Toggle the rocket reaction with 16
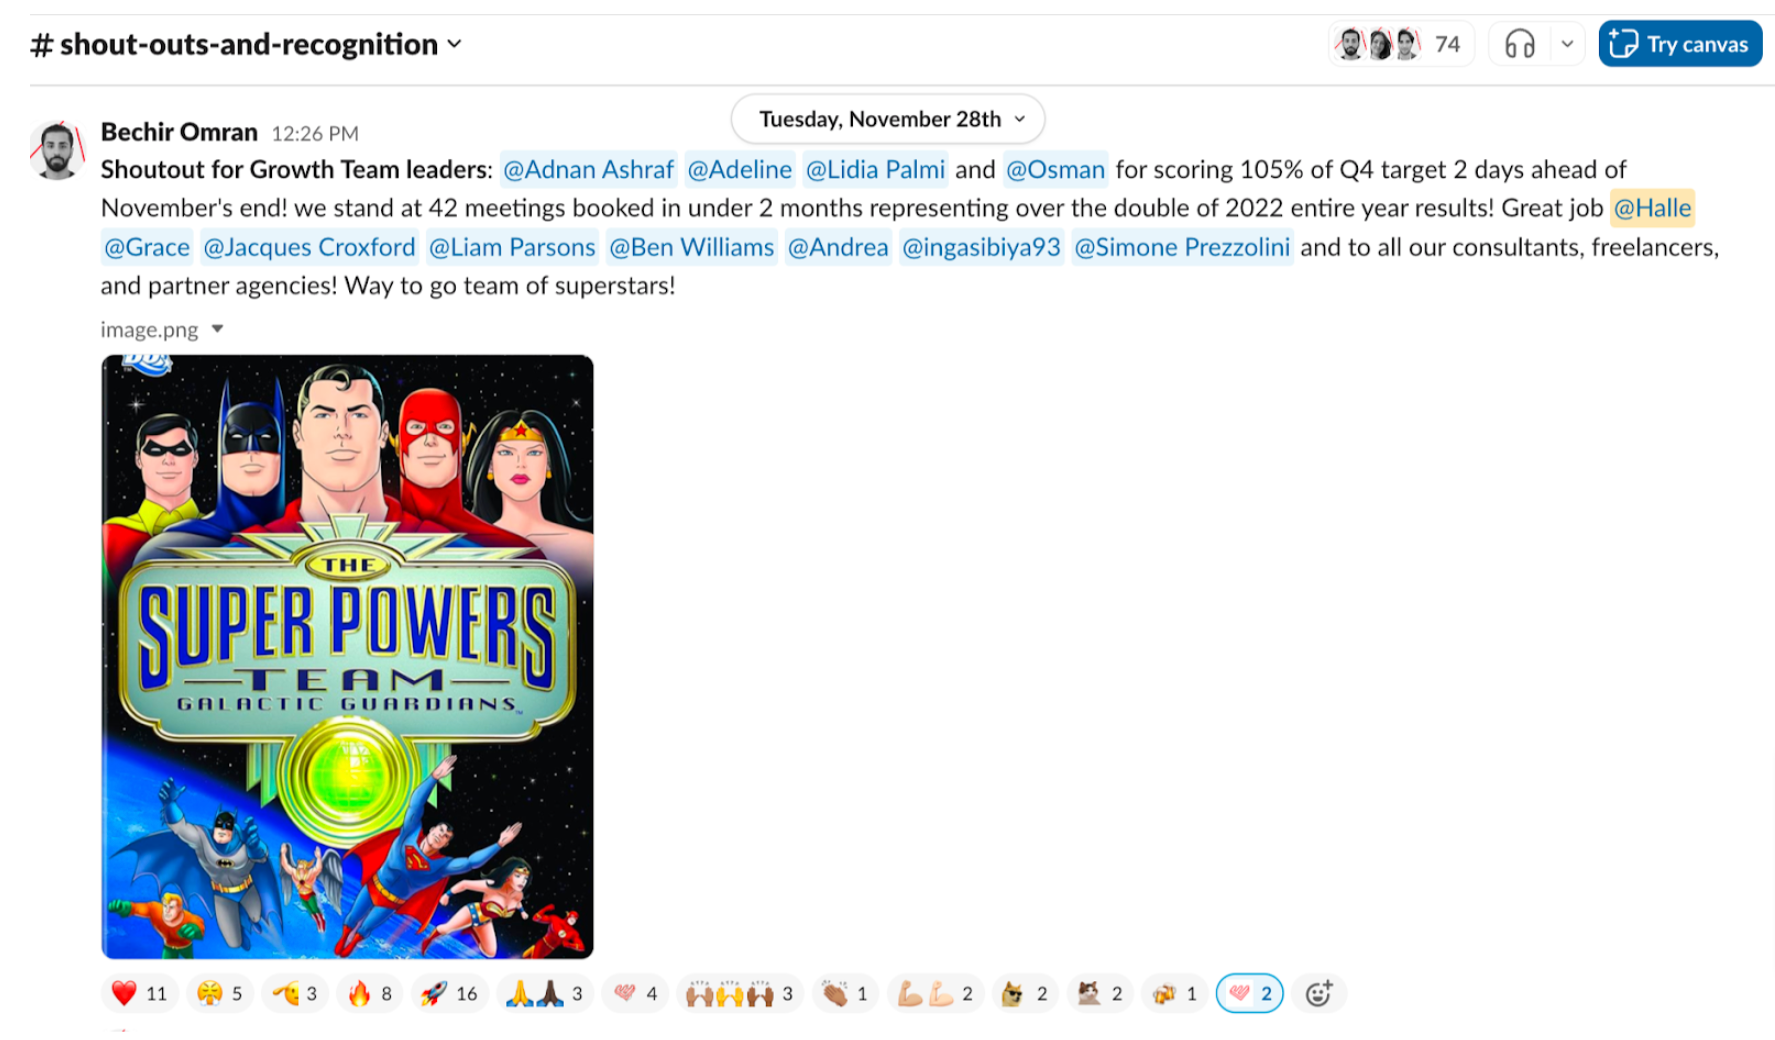Screen dimensions: 1775x1040 coord(449,993)
